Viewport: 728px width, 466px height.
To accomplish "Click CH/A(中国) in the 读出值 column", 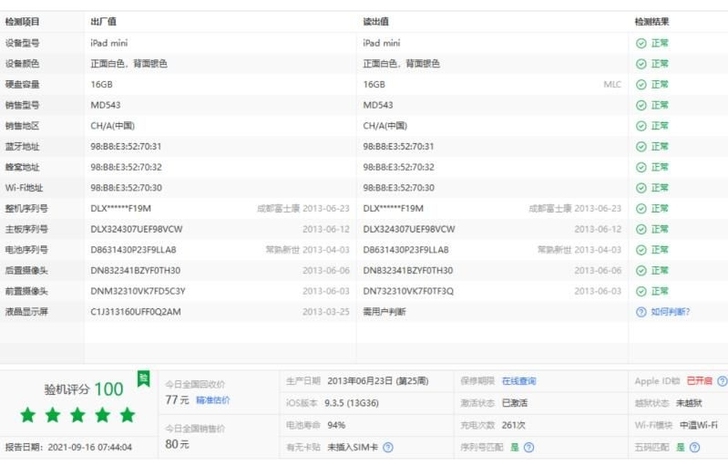I will pos(385,126).
